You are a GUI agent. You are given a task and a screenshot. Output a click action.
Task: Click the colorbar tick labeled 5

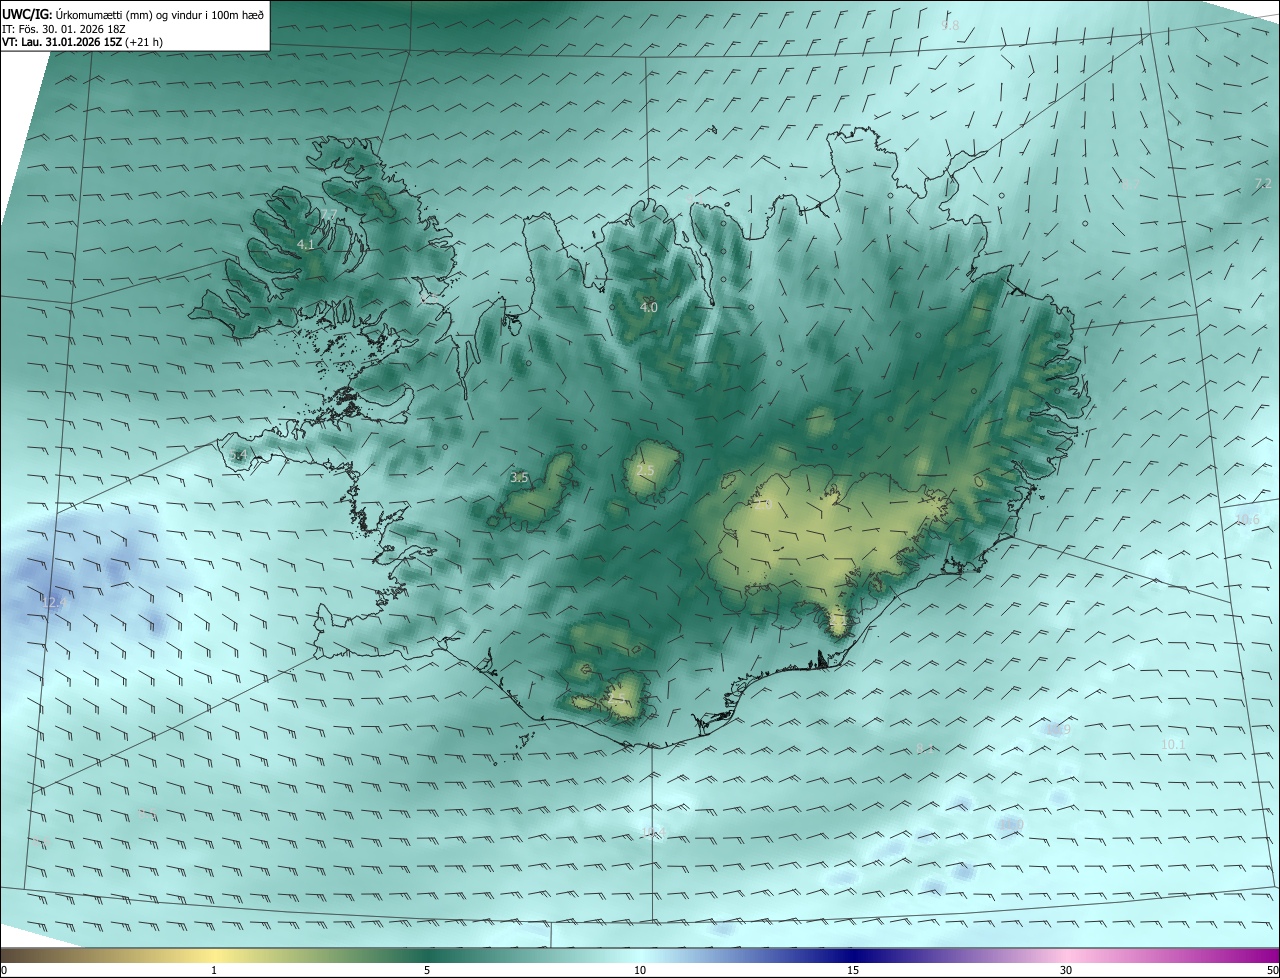tap(427, 970)
